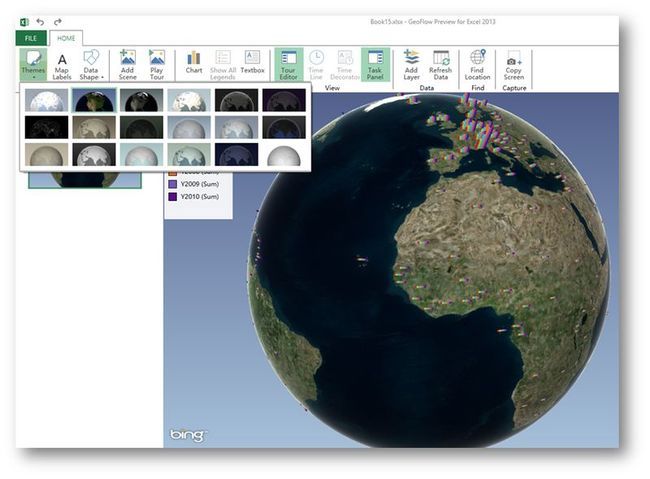Open the FILE tab
This screenshot has height=479, width=650.
[31, 38]
